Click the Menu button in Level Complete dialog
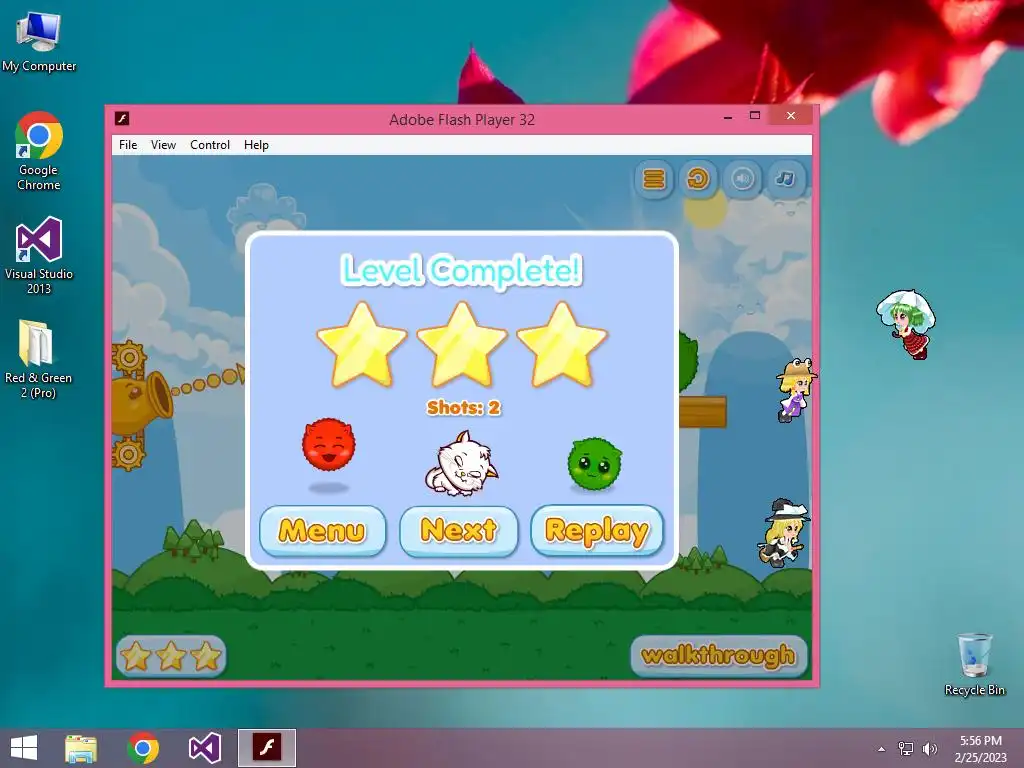 [x=322, y=531]
